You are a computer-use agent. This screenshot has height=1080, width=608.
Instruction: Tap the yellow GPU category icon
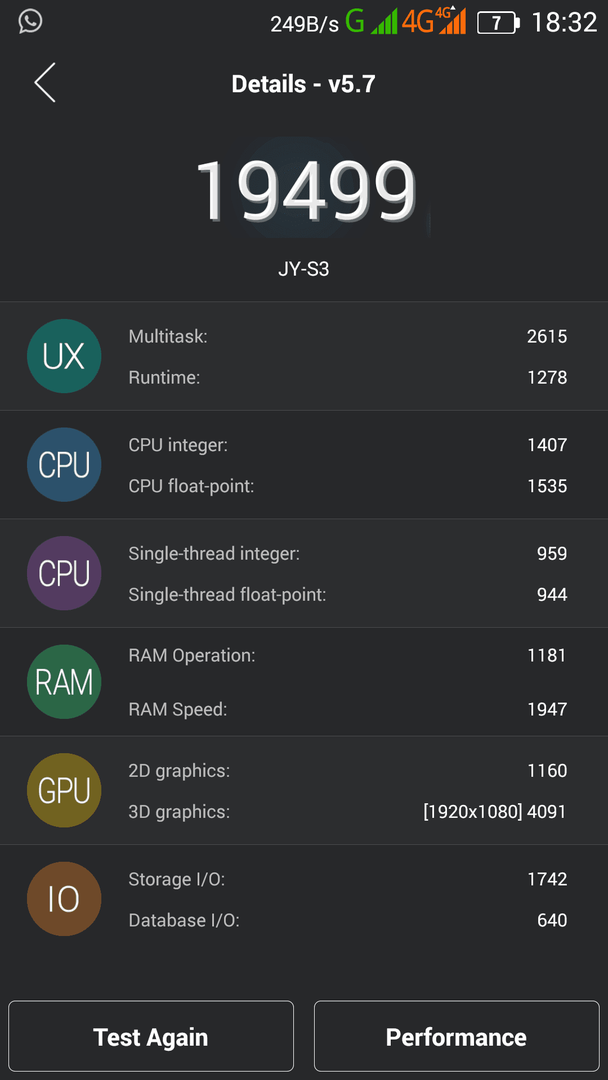pyautogui.click(x=64, y=790)
